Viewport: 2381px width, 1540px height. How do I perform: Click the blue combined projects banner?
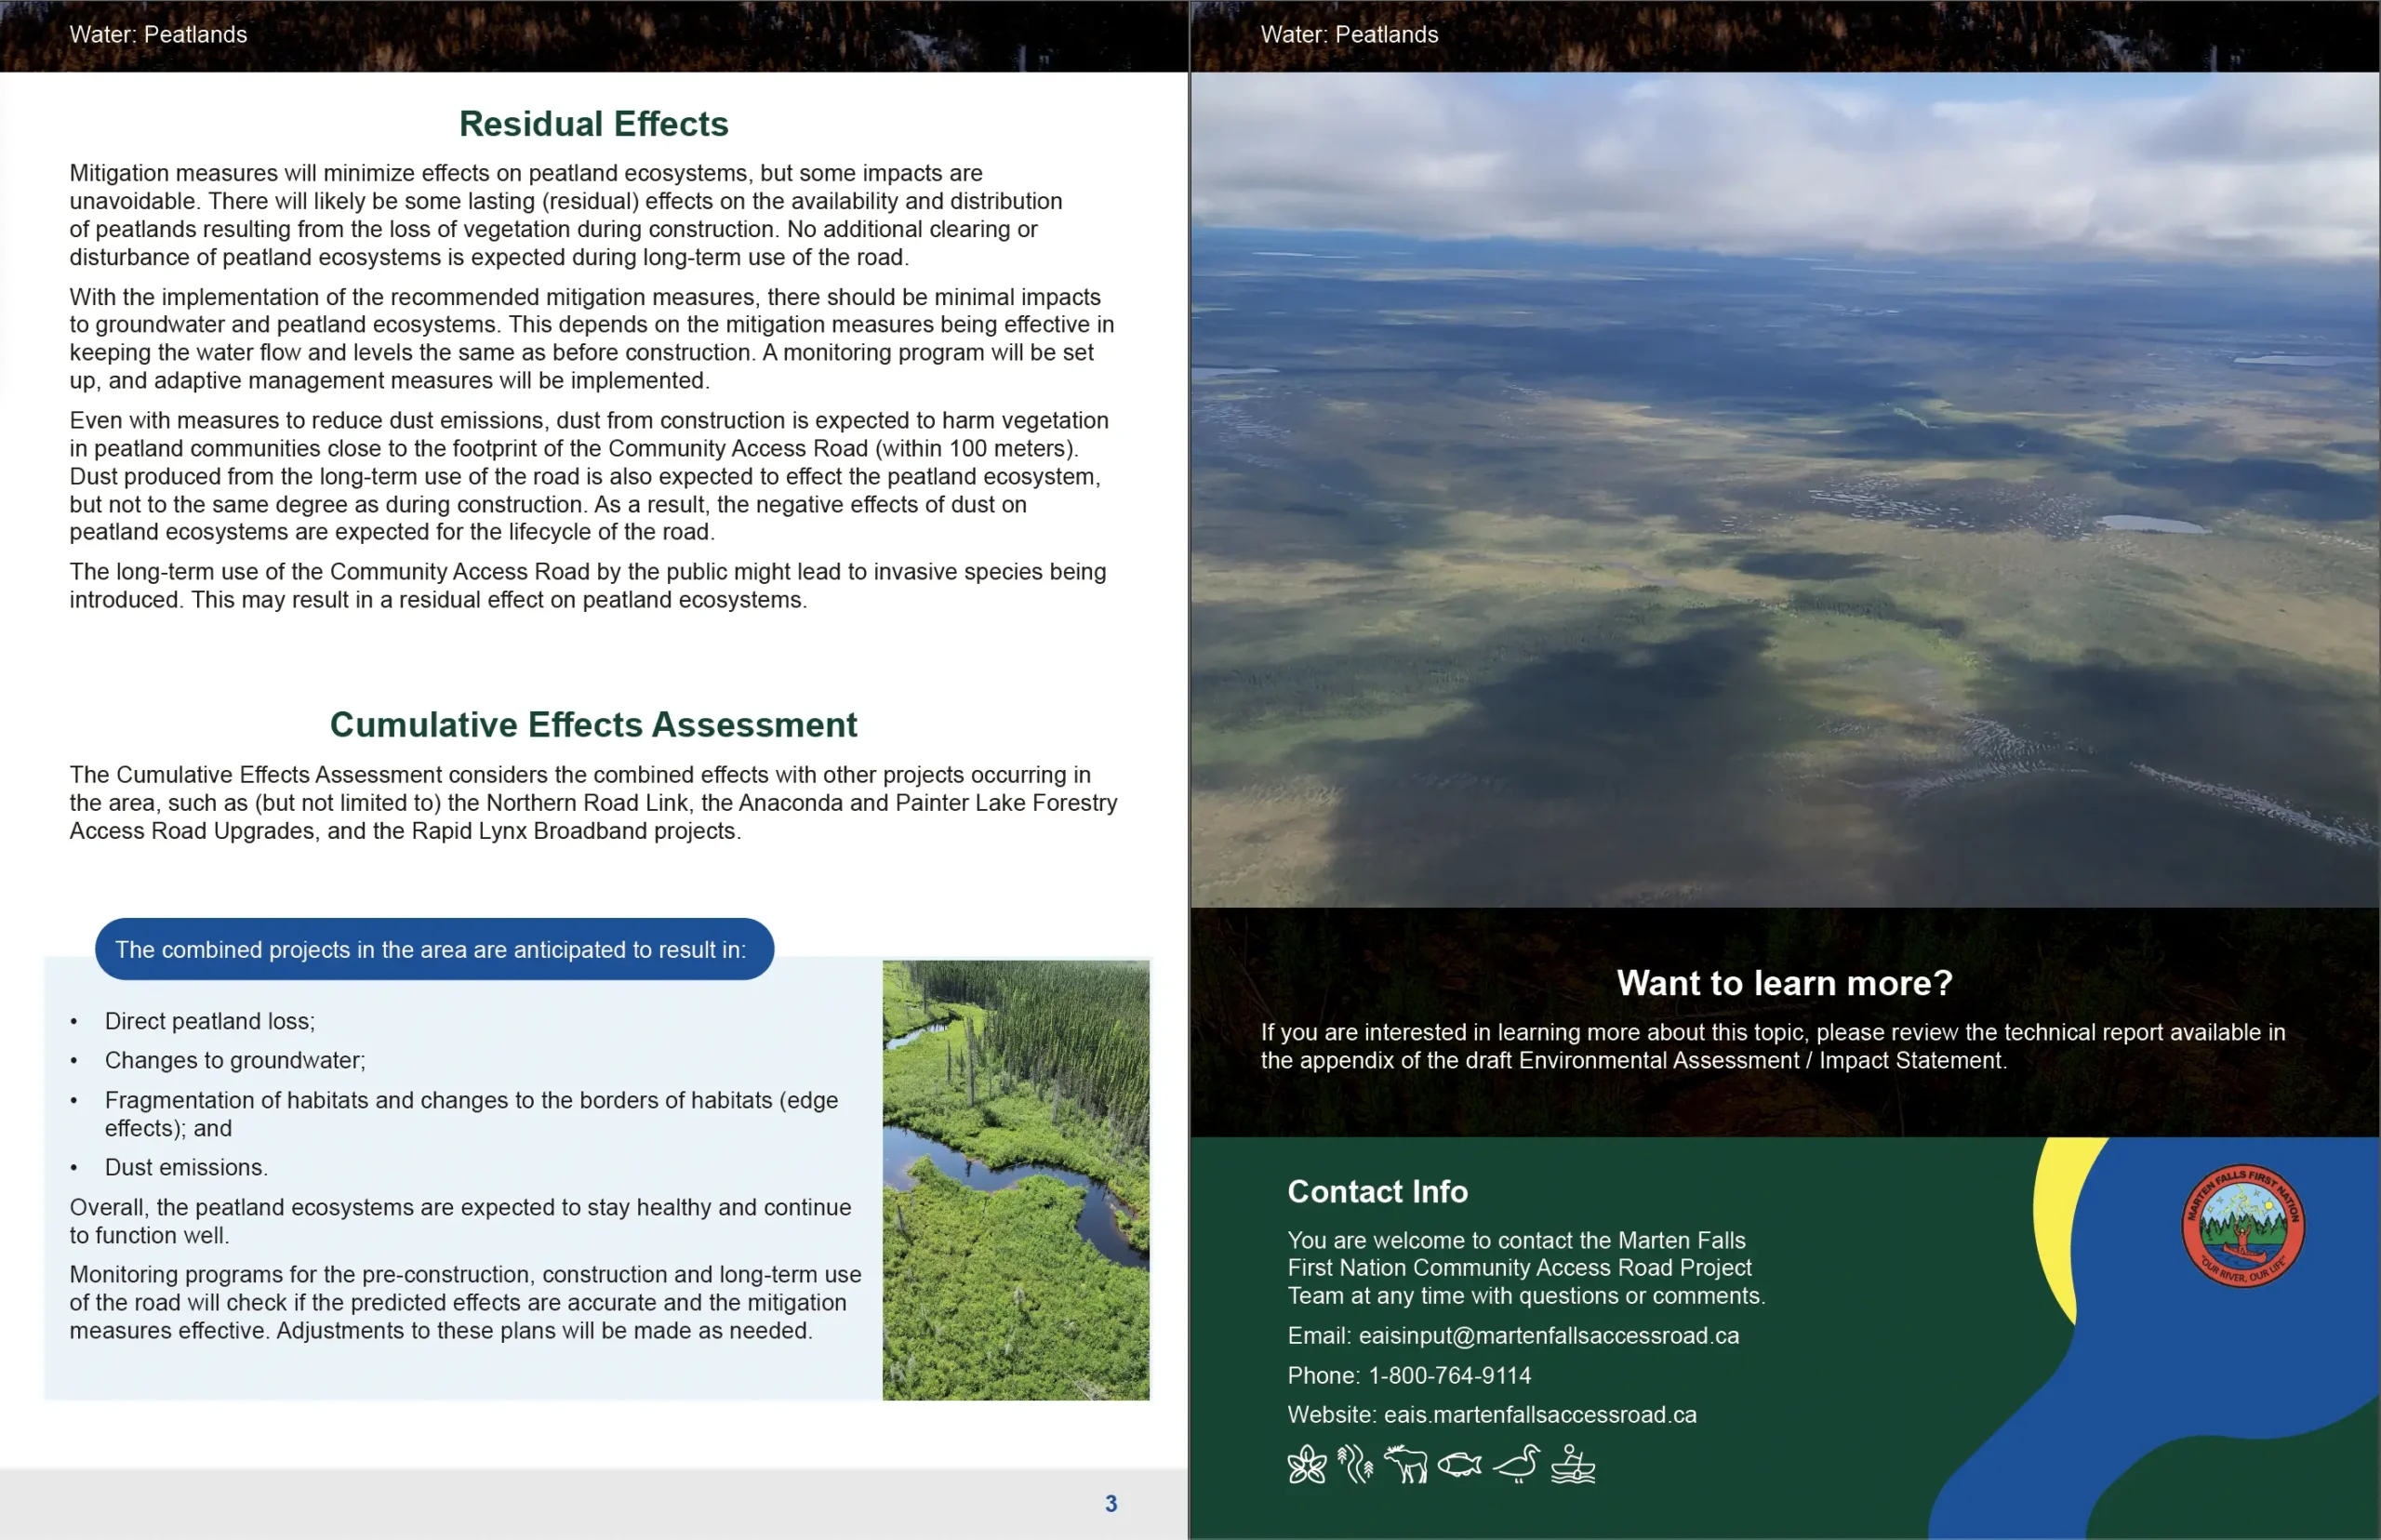[x=434, y=949]
